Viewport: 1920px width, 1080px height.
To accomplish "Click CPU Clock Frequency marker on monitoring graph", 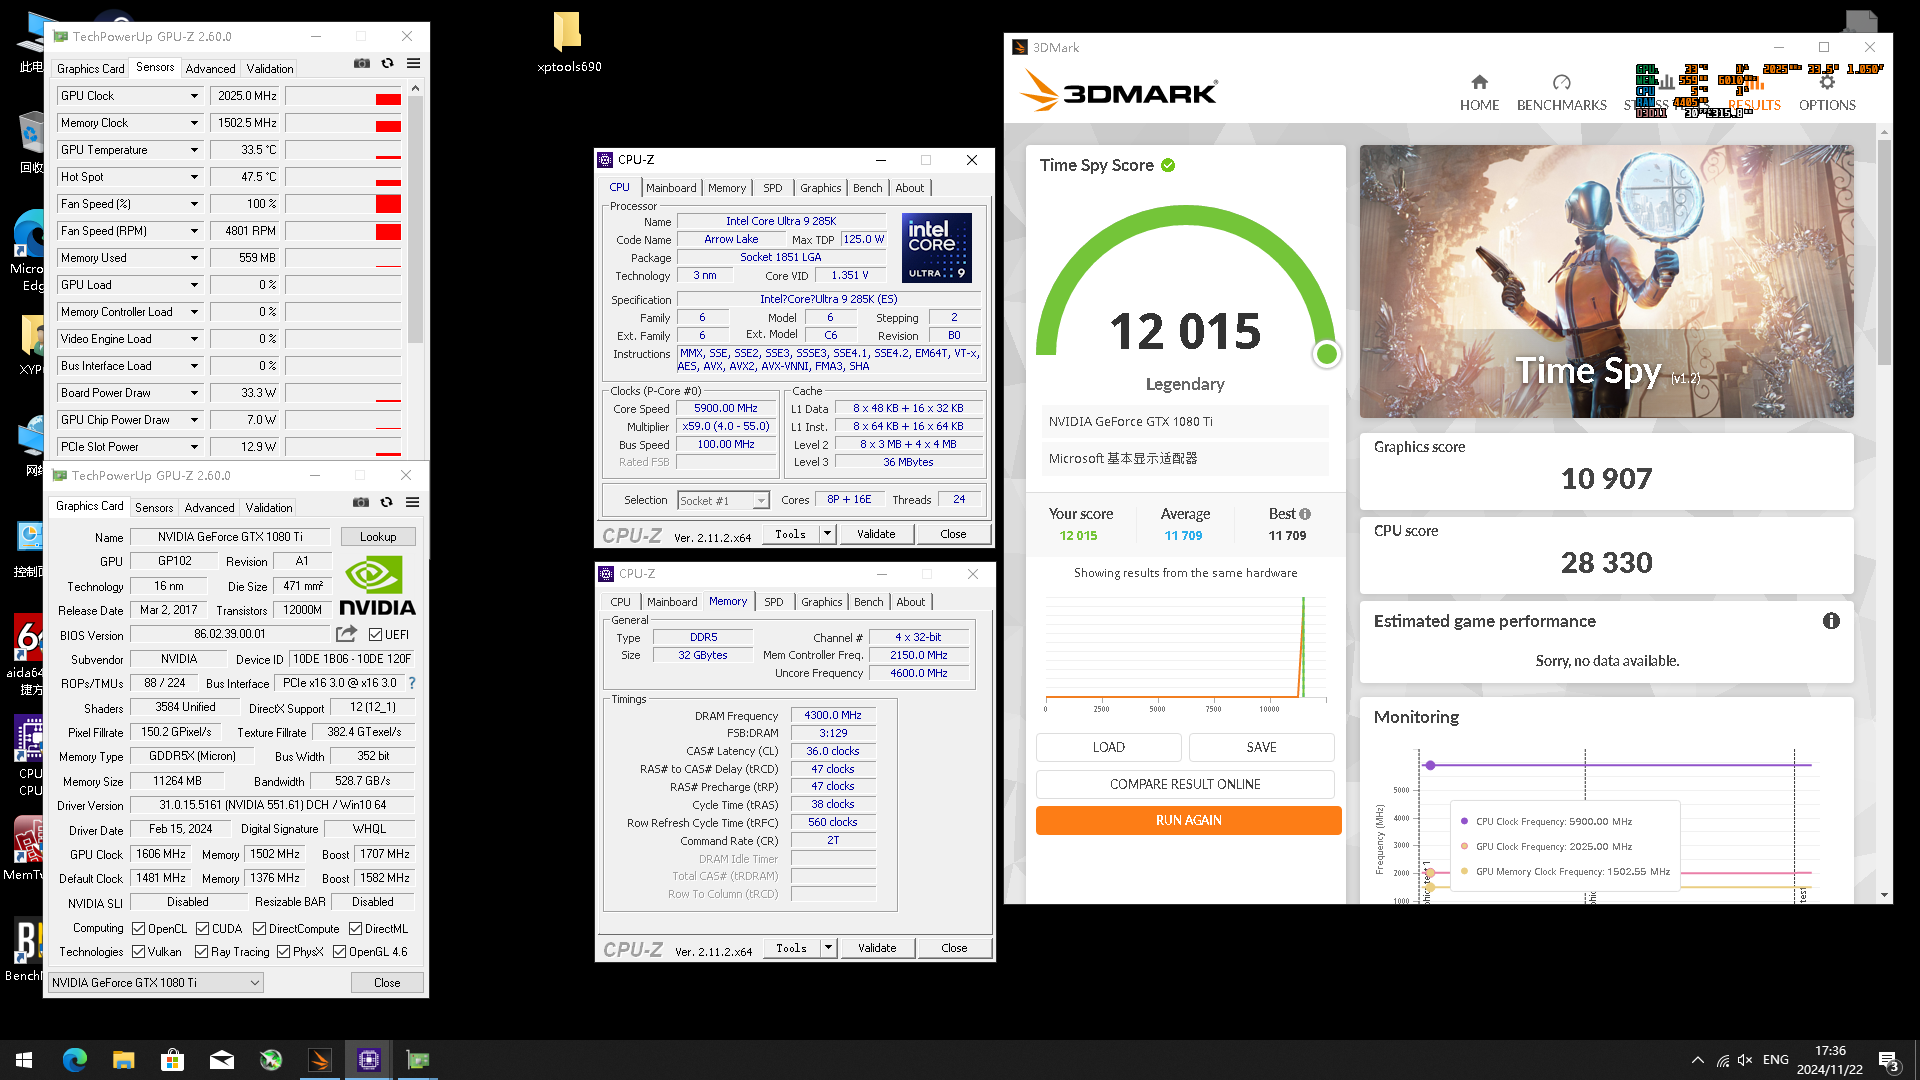I will tap(1430, 765).
